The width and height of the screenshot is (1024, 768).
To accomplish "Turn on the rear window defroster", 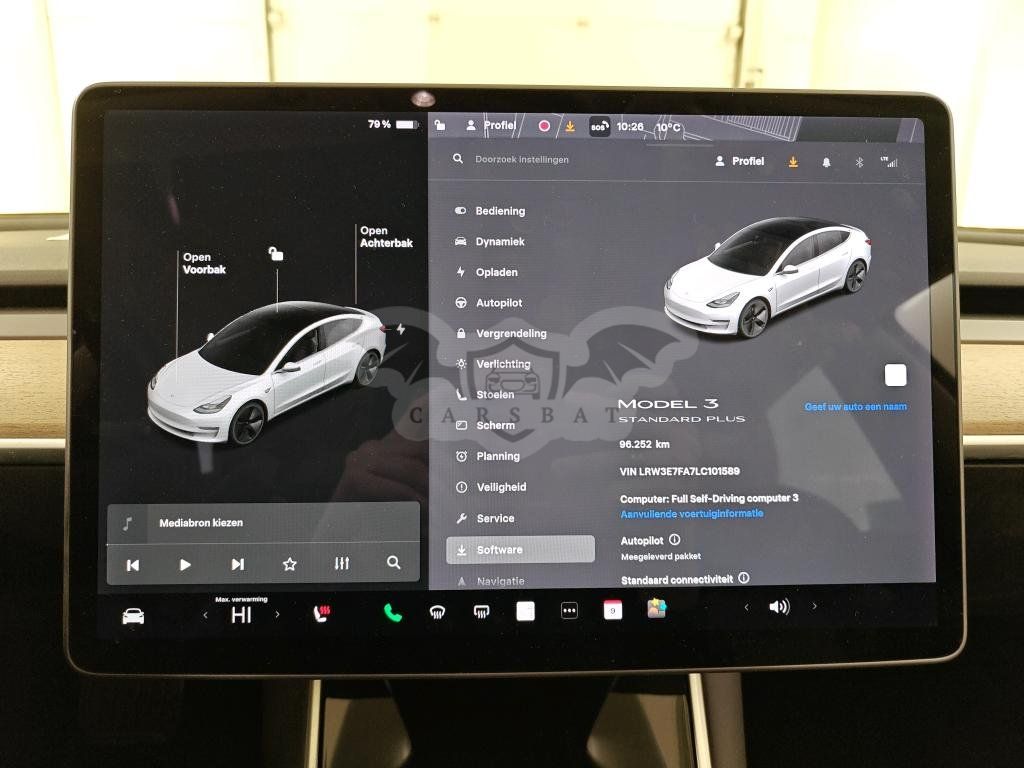I will click(x=481, y=611).
